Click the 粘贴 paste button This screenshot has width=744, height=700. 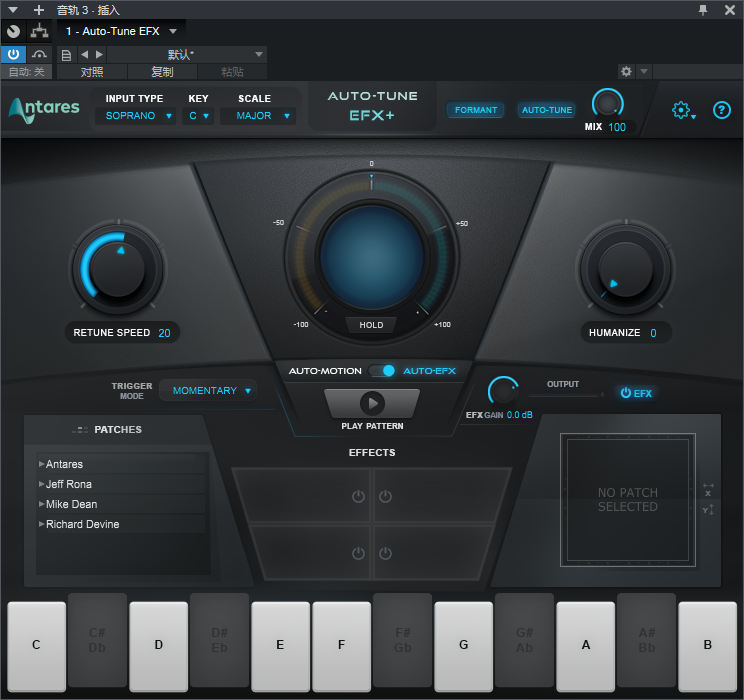coord(232,72)
